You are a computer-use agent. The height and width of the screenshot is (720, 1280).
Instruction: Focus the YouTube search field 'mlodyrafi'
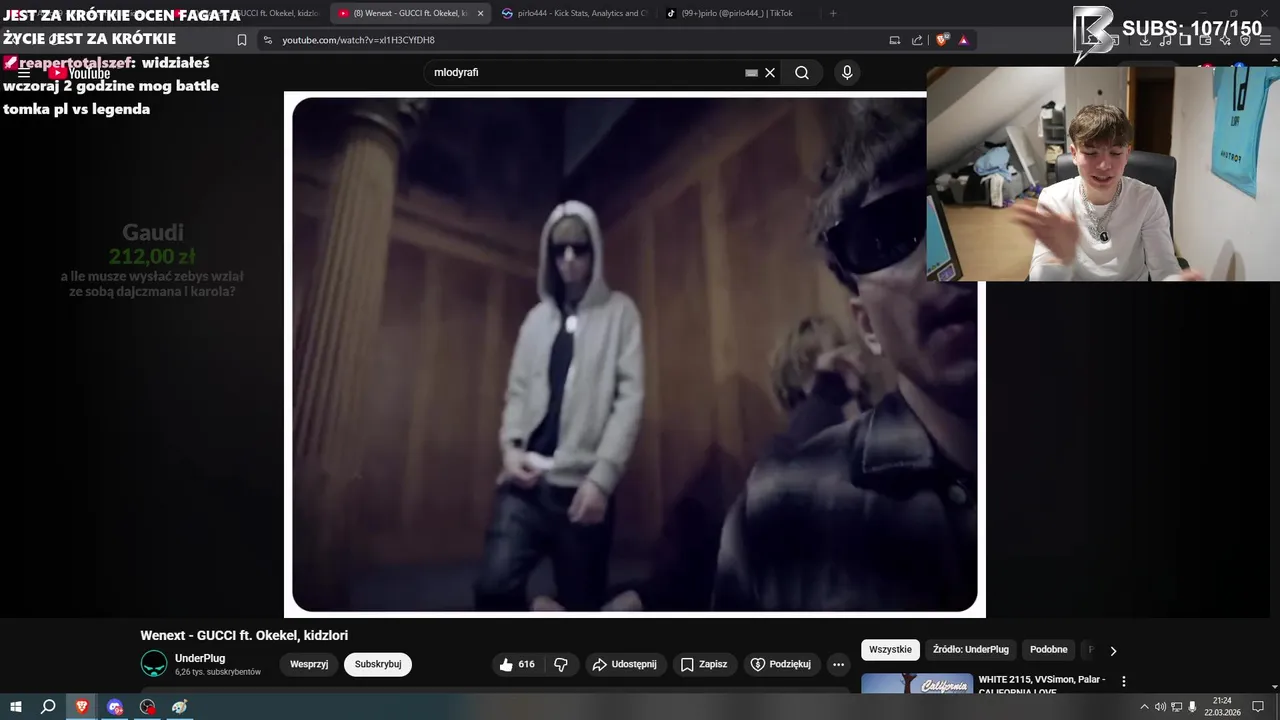[585, 73]
